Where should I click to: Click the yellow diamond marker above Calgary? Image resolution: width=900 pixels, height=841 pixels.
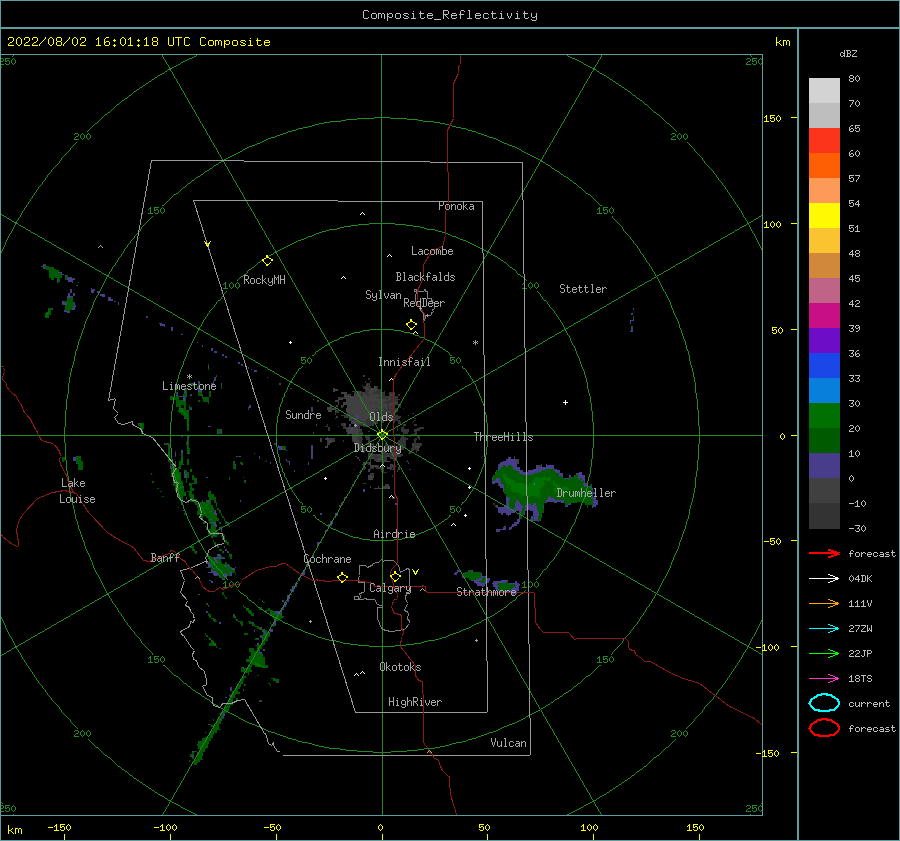tap(395, 576)
